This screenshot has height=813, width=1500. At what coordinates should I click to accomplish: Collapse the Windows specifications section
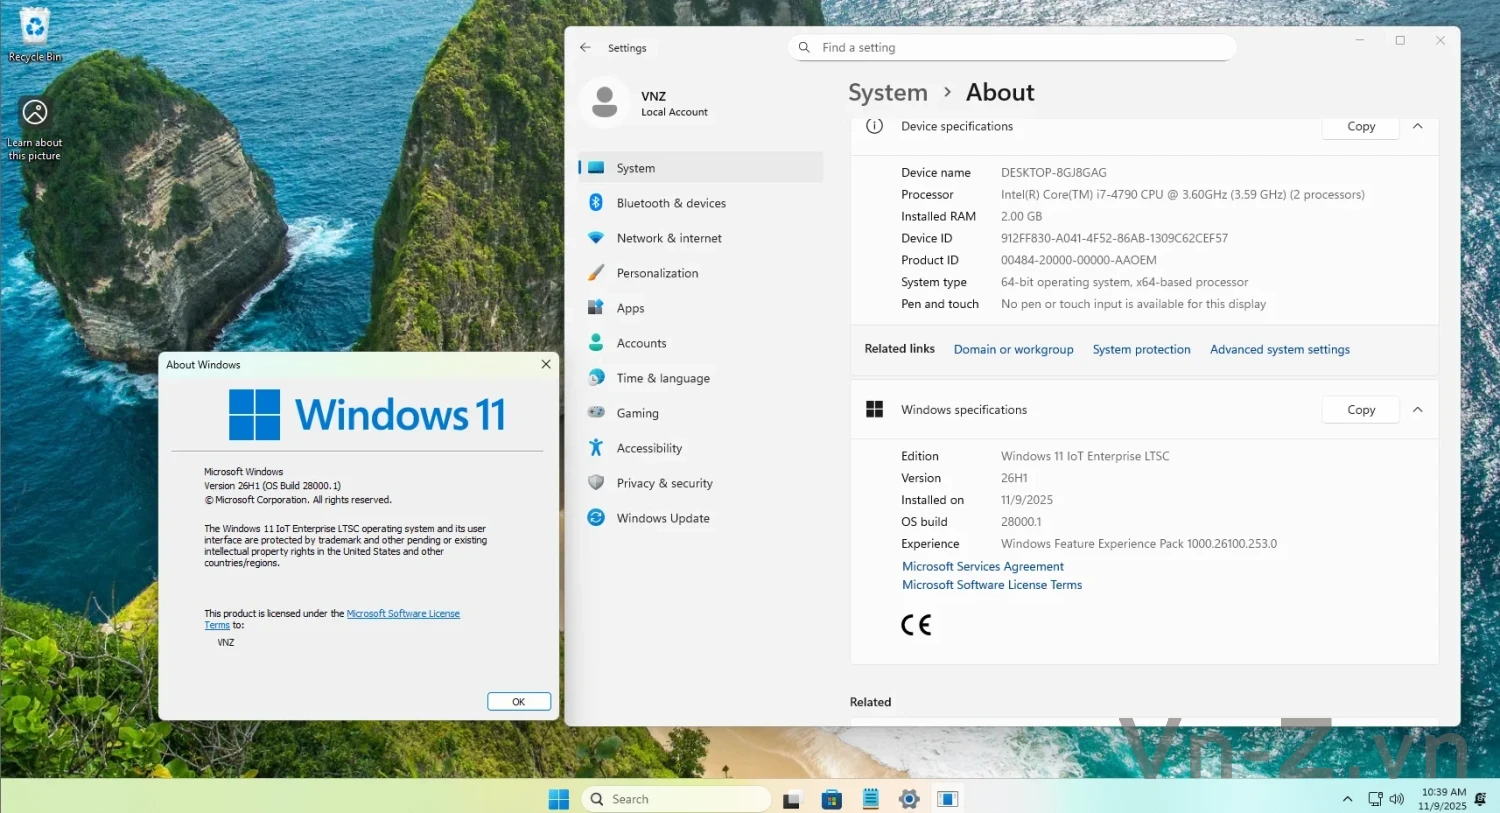[1417, 410]
